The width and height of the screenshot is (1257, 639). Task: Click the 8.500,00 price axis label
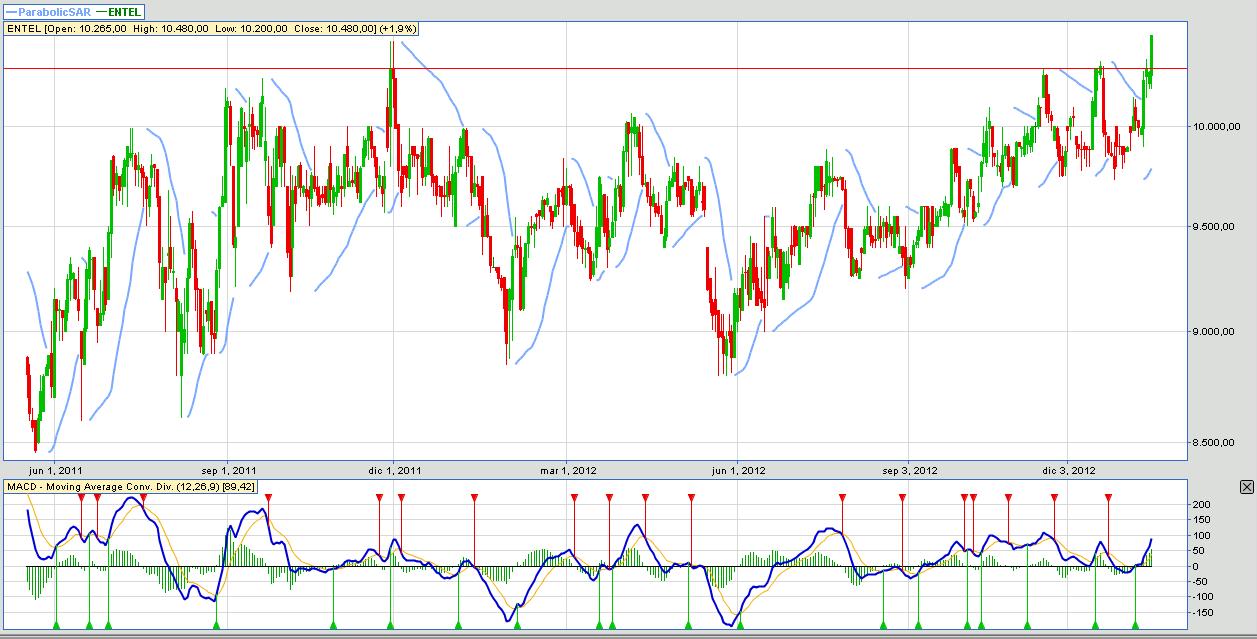[1219, 443]
